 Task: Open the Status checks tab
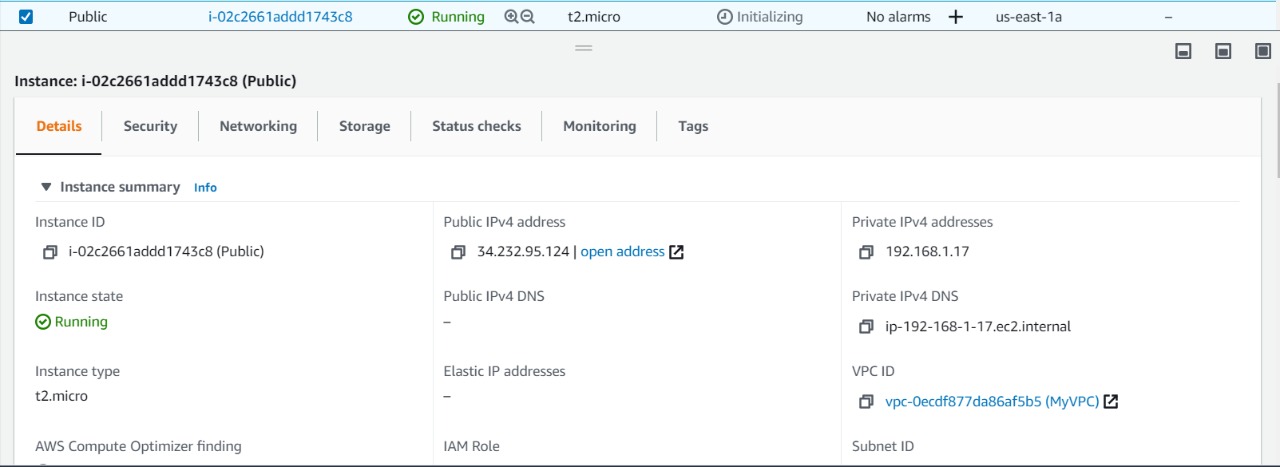pyautogui.click(x=476, y=126)
